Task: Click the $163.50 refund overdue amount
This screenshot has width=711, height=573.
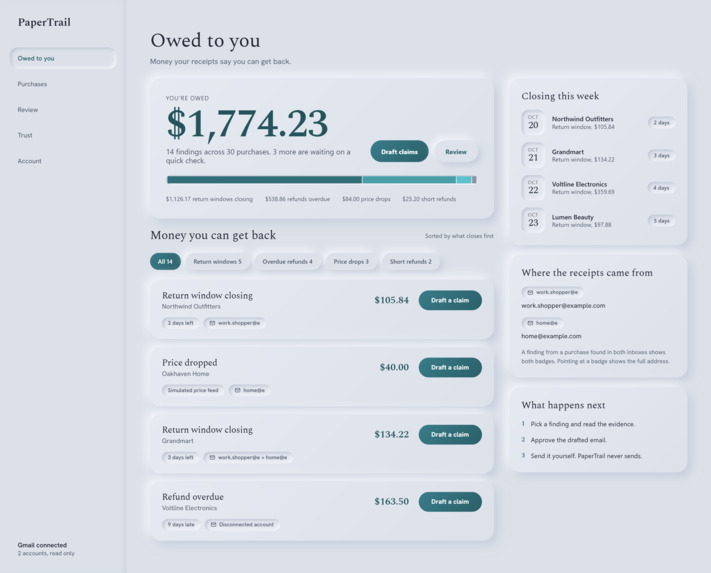Action: coord(391,501)
